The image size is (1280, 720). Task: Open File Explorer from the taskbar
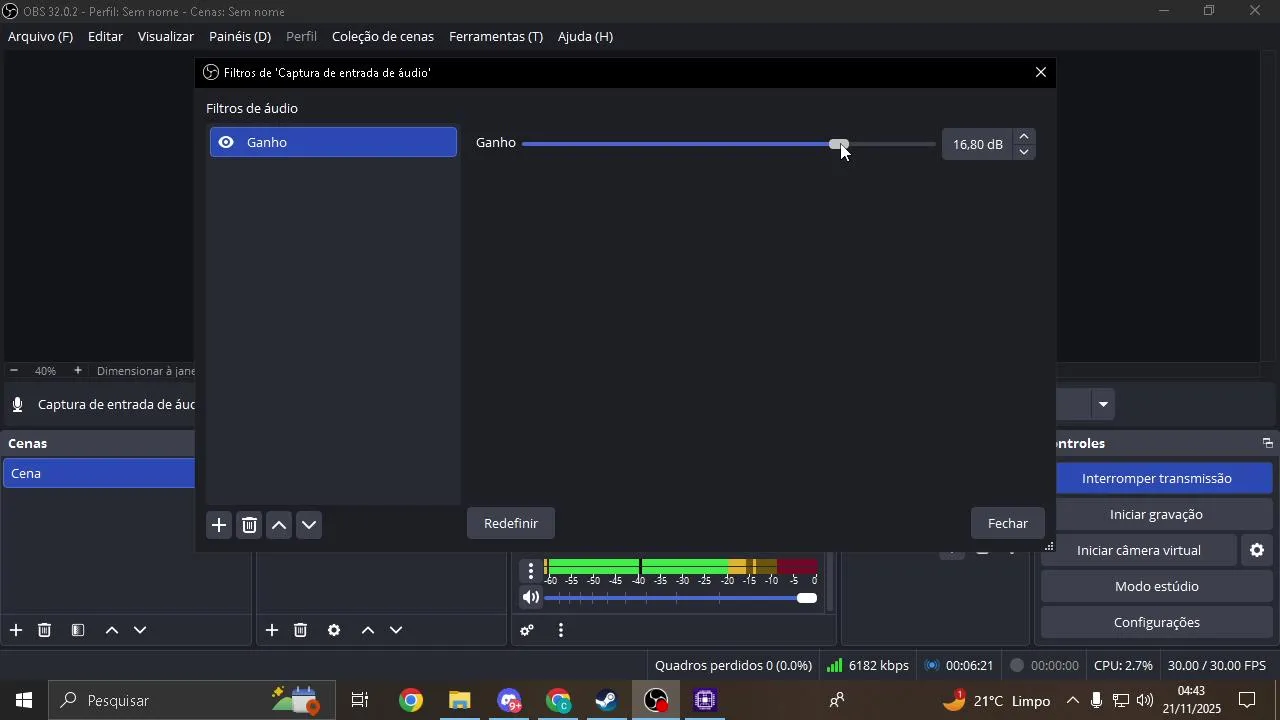tap(460, 700)
